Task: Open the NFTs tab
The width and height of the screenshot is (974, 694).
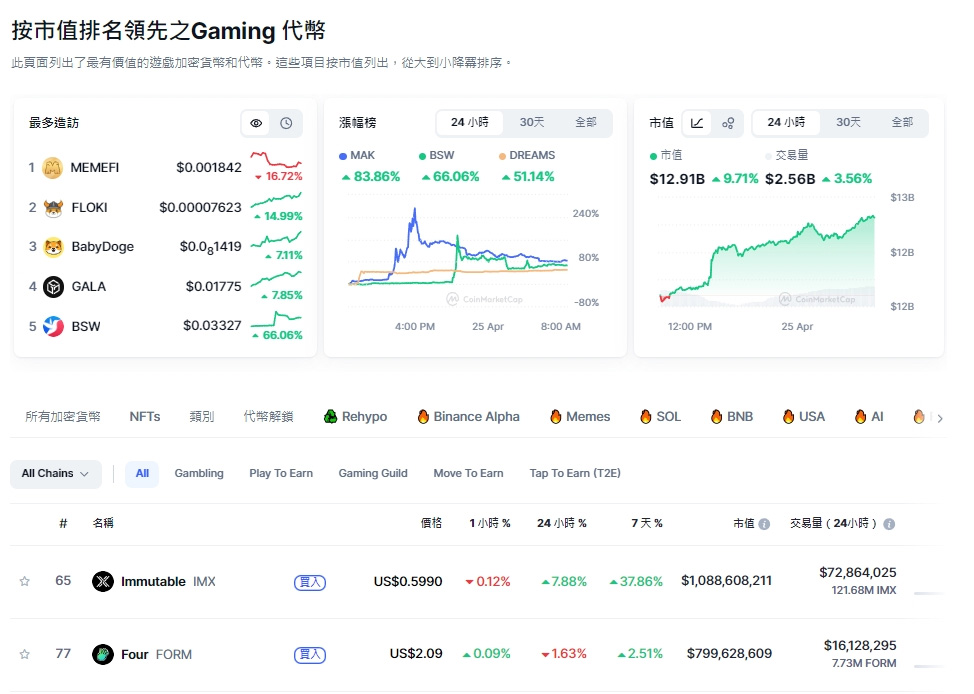Action: (x=143, y=416)
